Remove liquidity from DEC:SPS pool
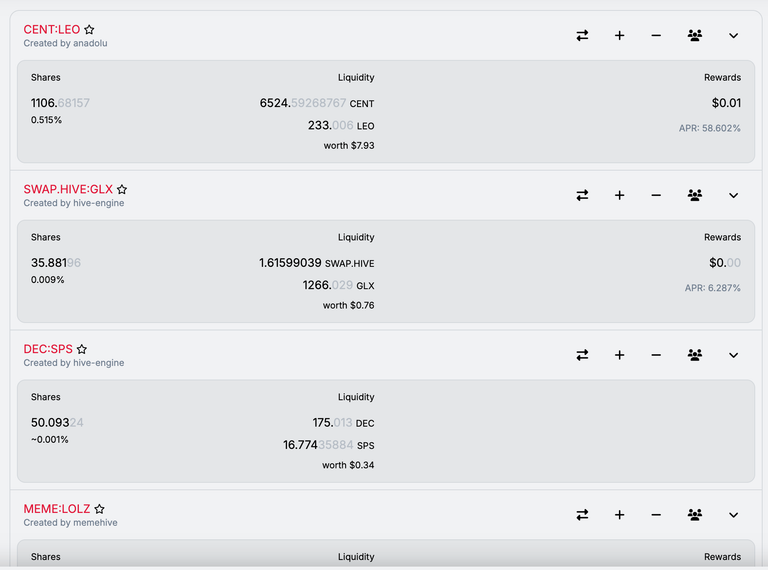The image size is (768, 570). click(656, 355)
